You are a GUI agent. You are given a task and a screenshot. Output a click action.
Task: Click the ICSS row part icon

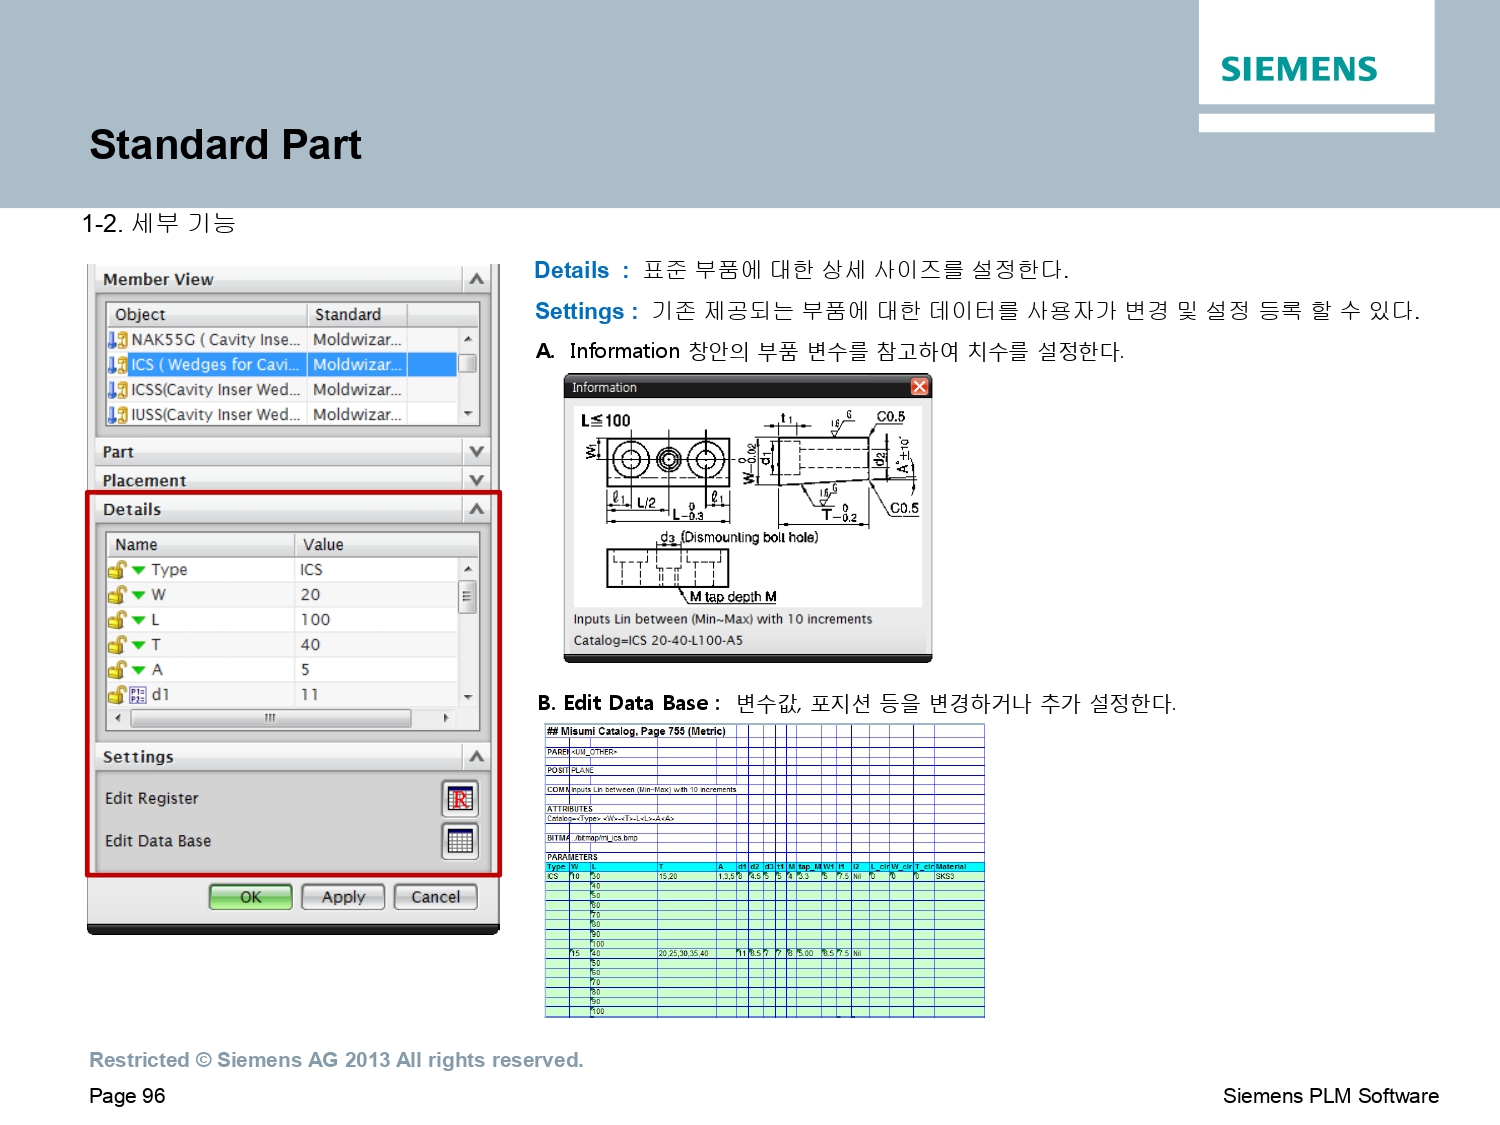tap(118, 390)
